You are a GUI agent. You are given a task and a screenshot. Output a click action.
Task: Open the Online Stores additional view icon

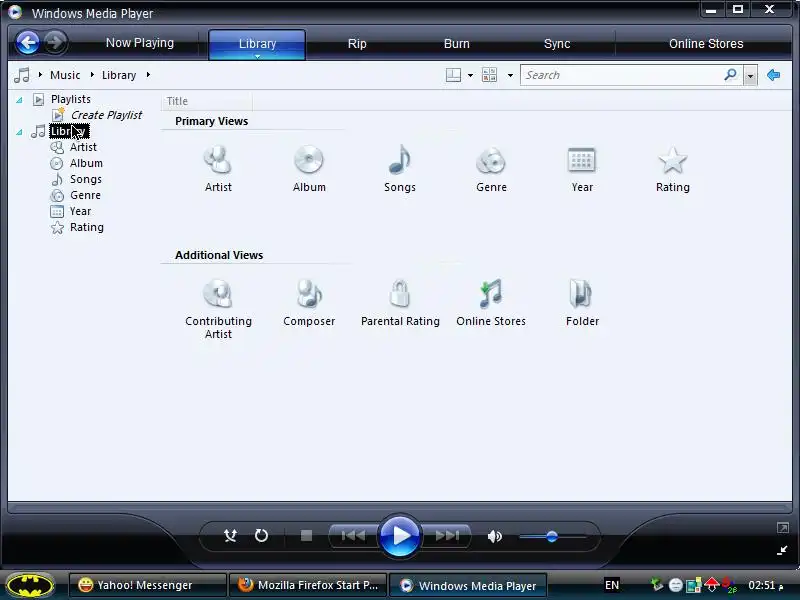coord(491,294)
